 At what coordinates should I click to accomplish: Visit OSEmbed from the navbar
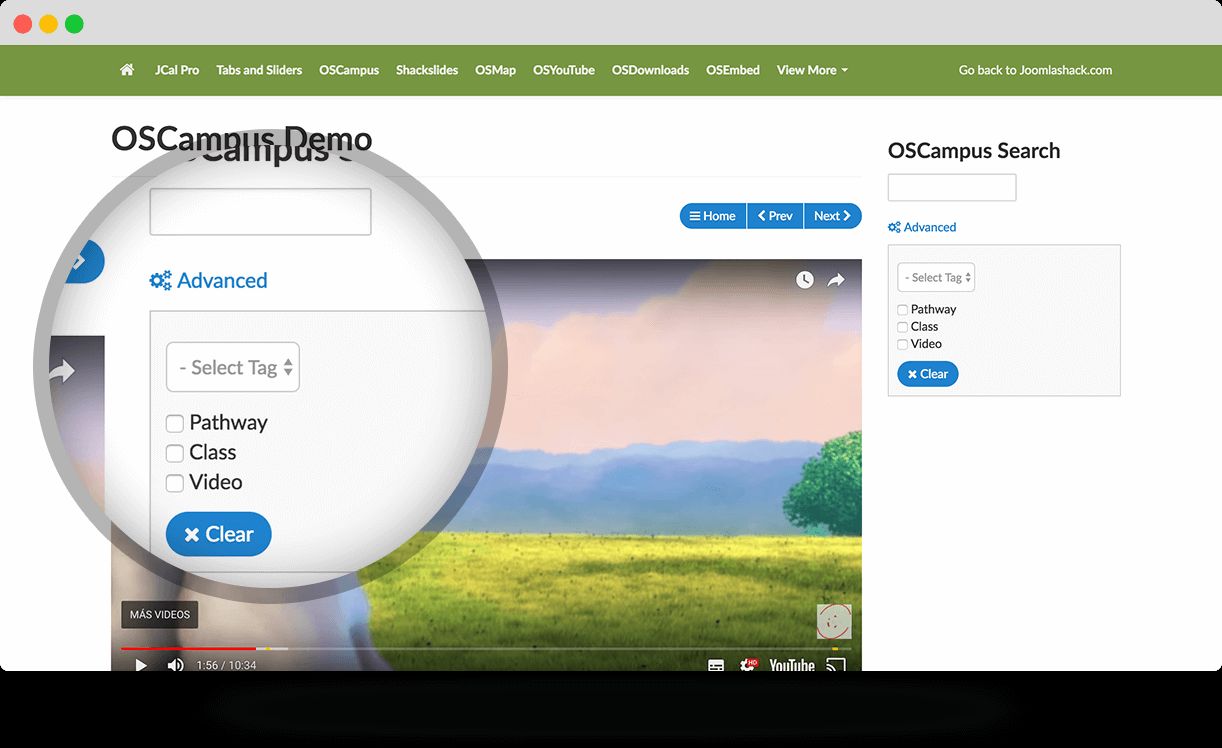point(733,70)
